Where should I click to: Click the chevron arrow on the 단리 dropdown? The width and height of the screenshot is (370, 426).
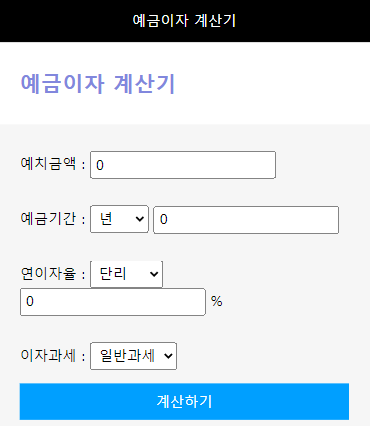[x=154, y=274]
